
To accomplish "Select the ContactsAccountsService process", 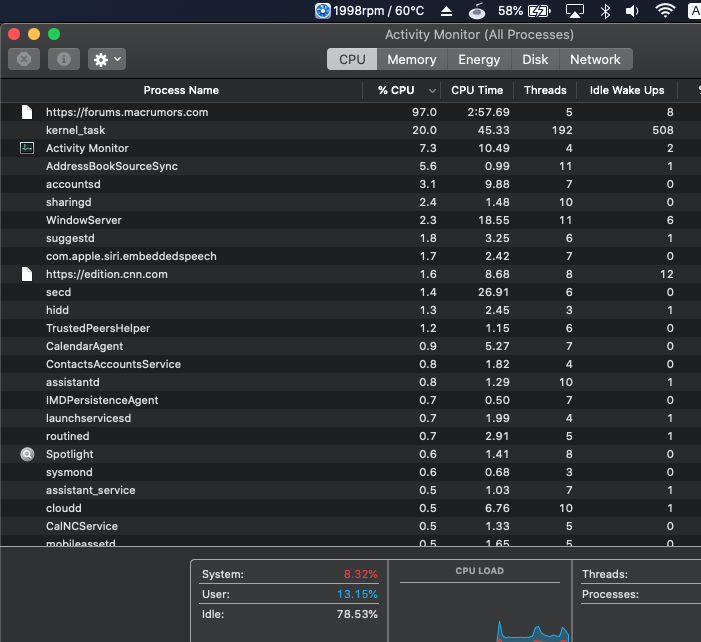I will tap(114, 364).
